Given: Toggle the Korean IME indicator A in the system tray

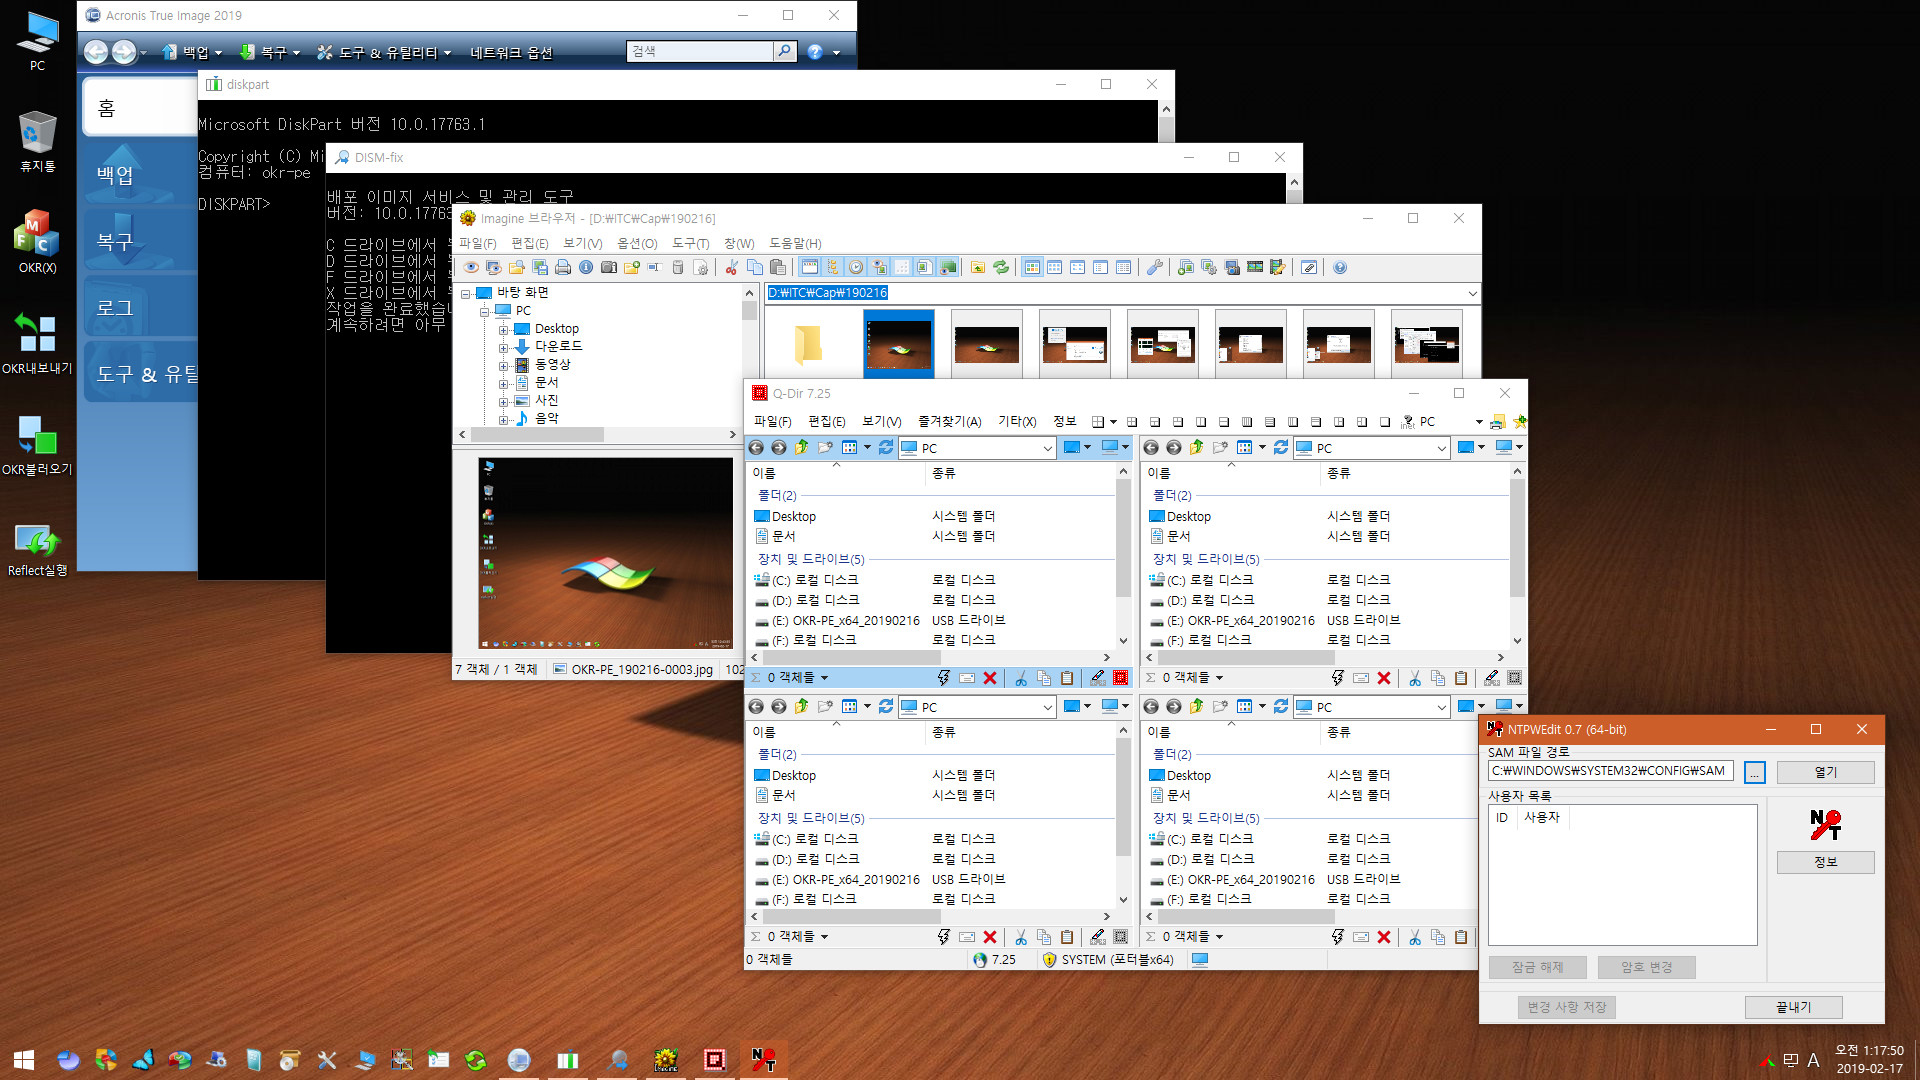Looking at the screenshot, I should tap(1813, 1060).
